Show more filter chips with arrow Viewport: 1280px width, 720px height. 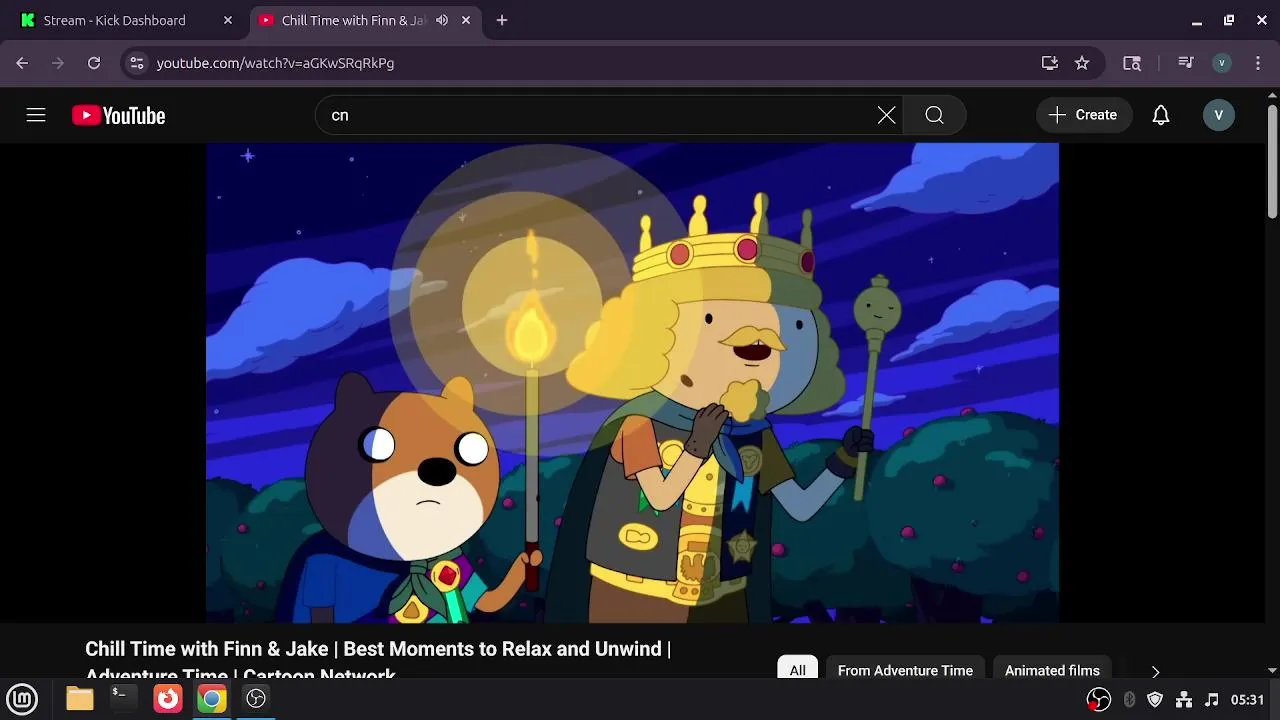1155,671
